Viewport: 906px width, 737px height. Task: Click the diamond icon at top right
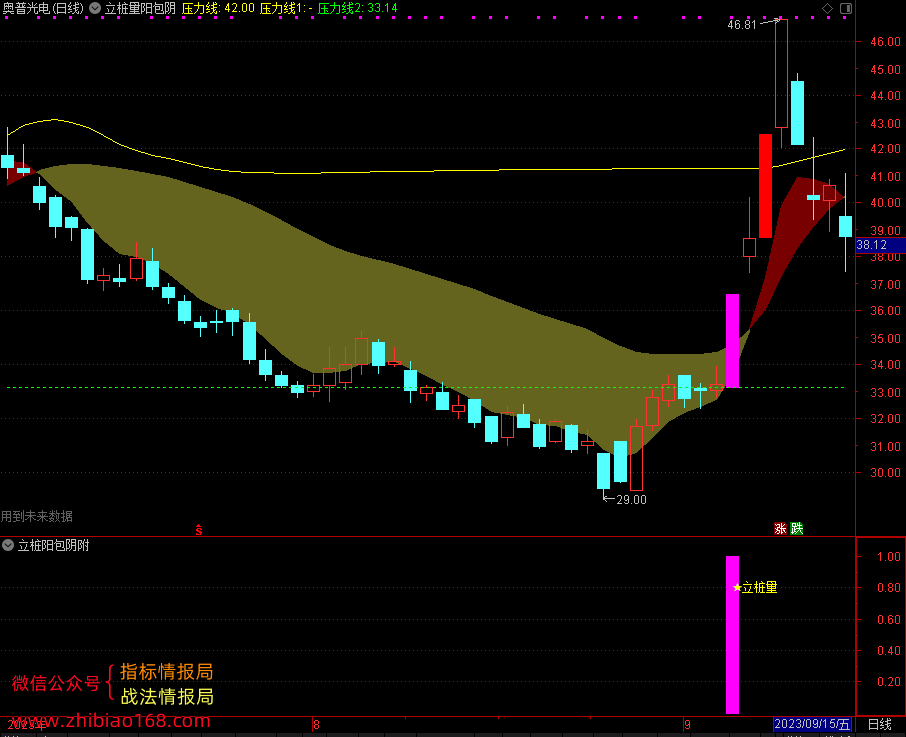(x=827, y=8)
